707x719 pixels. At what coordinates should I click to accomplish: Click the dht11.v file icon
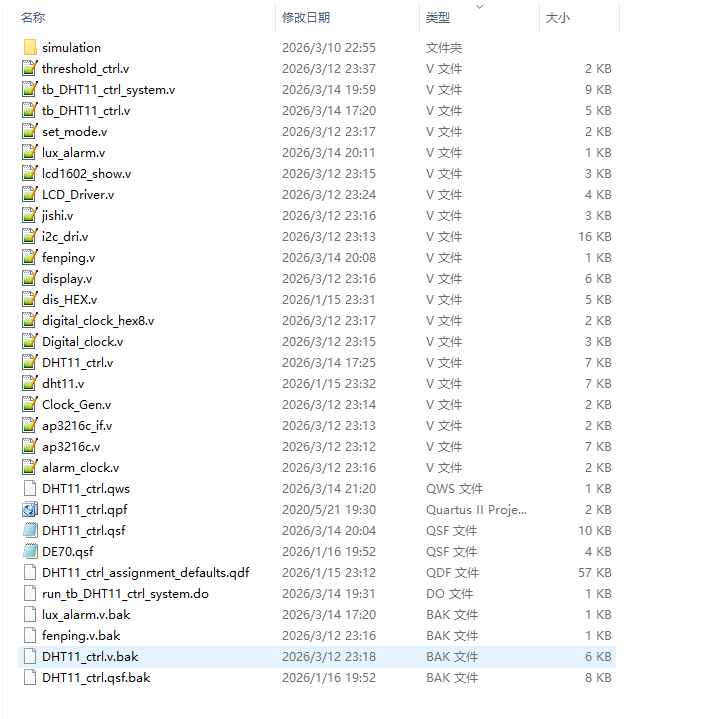pos(30,383)
